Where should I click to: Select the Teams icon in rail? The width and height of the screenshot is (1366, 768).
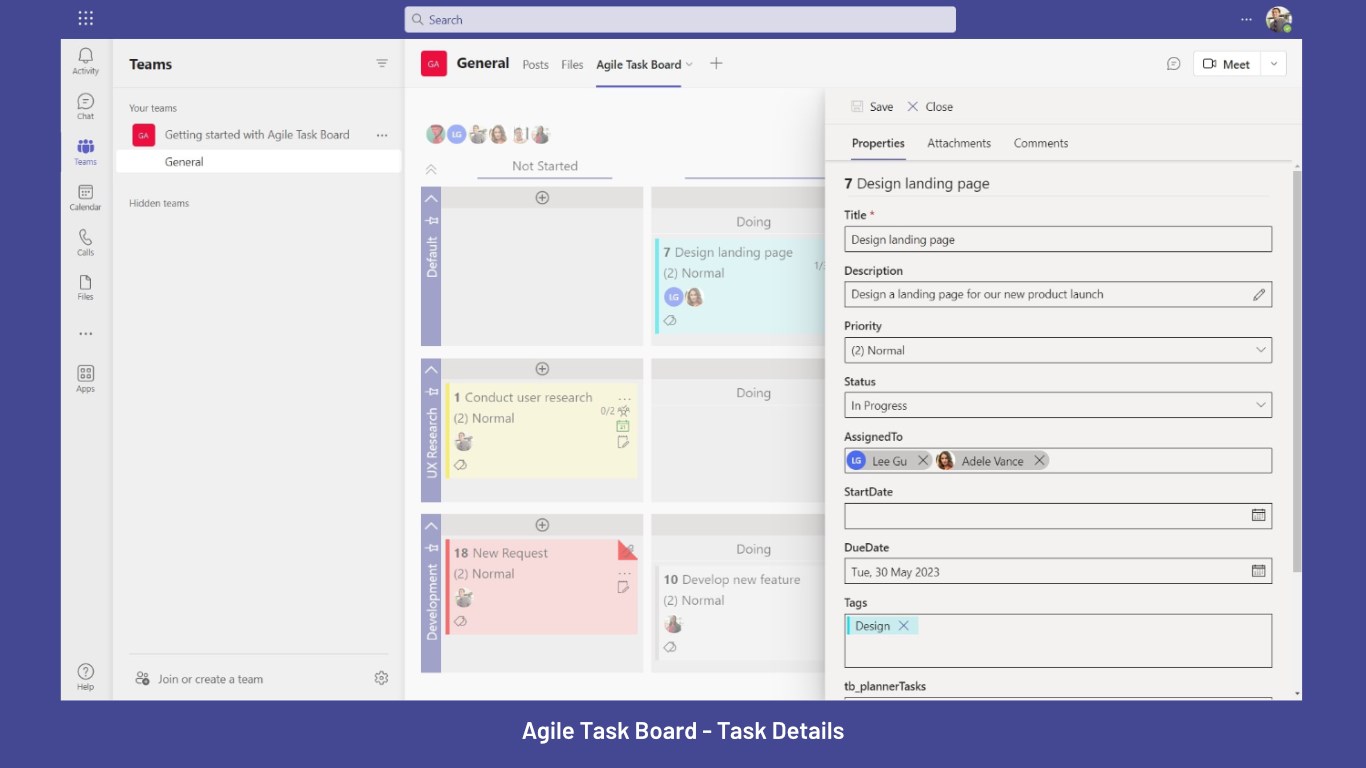[x=85, y=152]
